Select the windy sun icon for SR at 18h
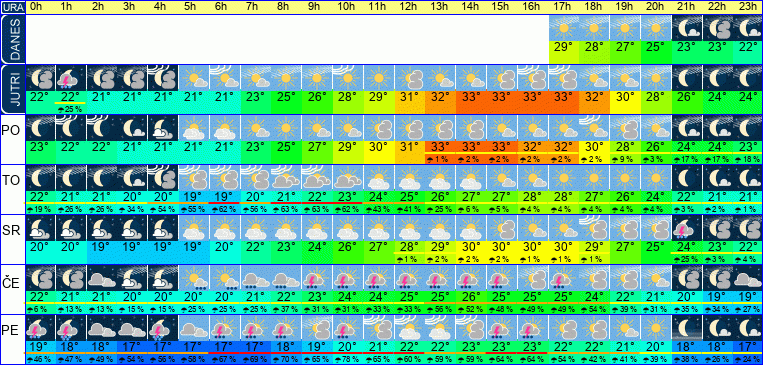 595,228
